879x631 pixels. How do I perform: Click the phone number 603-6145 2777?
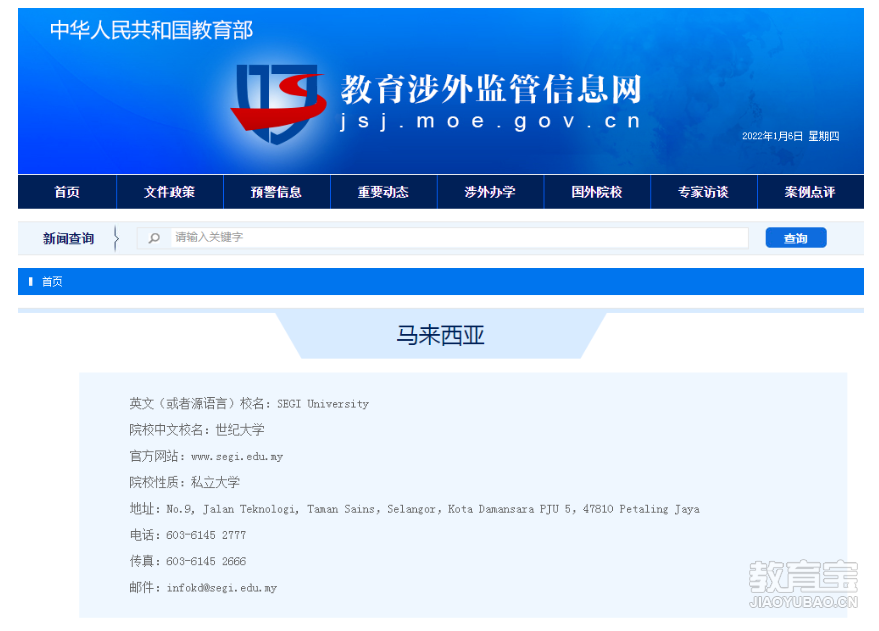point(206,535)
